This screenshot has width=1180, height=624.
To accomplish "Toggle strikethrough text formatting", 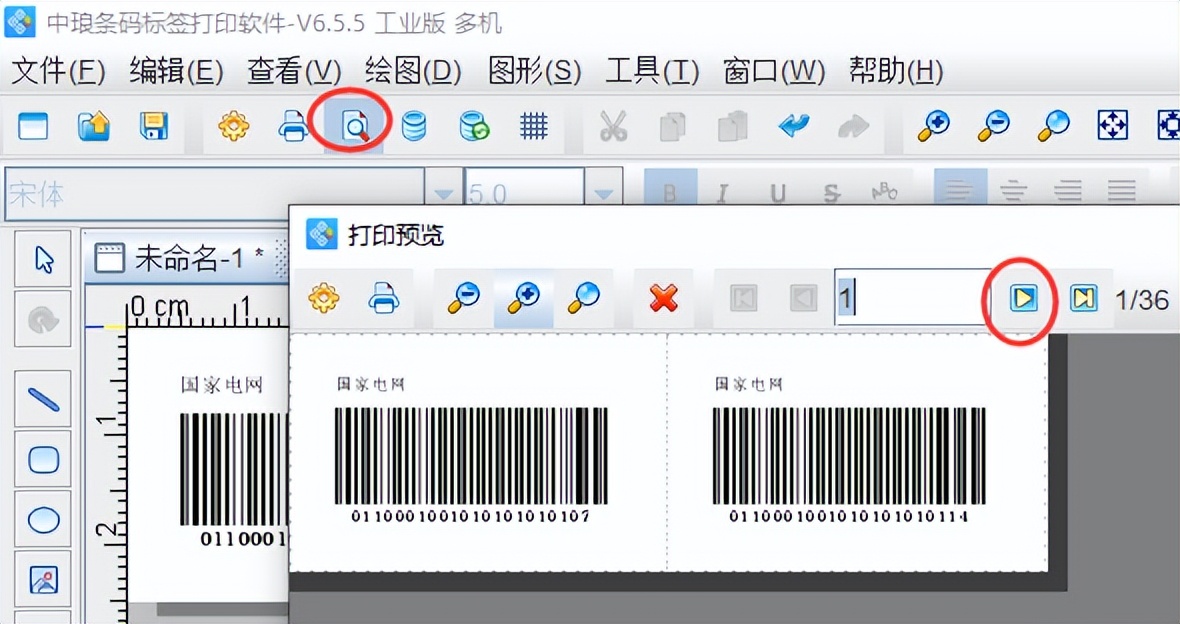I will [x=832, y=194].
